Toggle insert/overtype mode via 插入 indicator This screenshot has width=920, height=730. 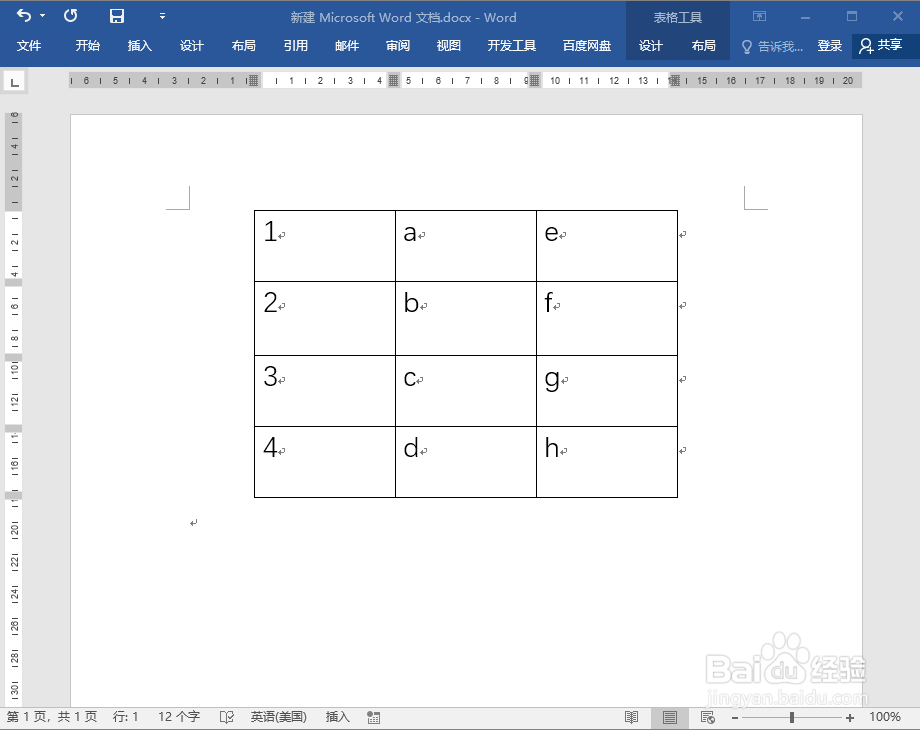point(337,717)
